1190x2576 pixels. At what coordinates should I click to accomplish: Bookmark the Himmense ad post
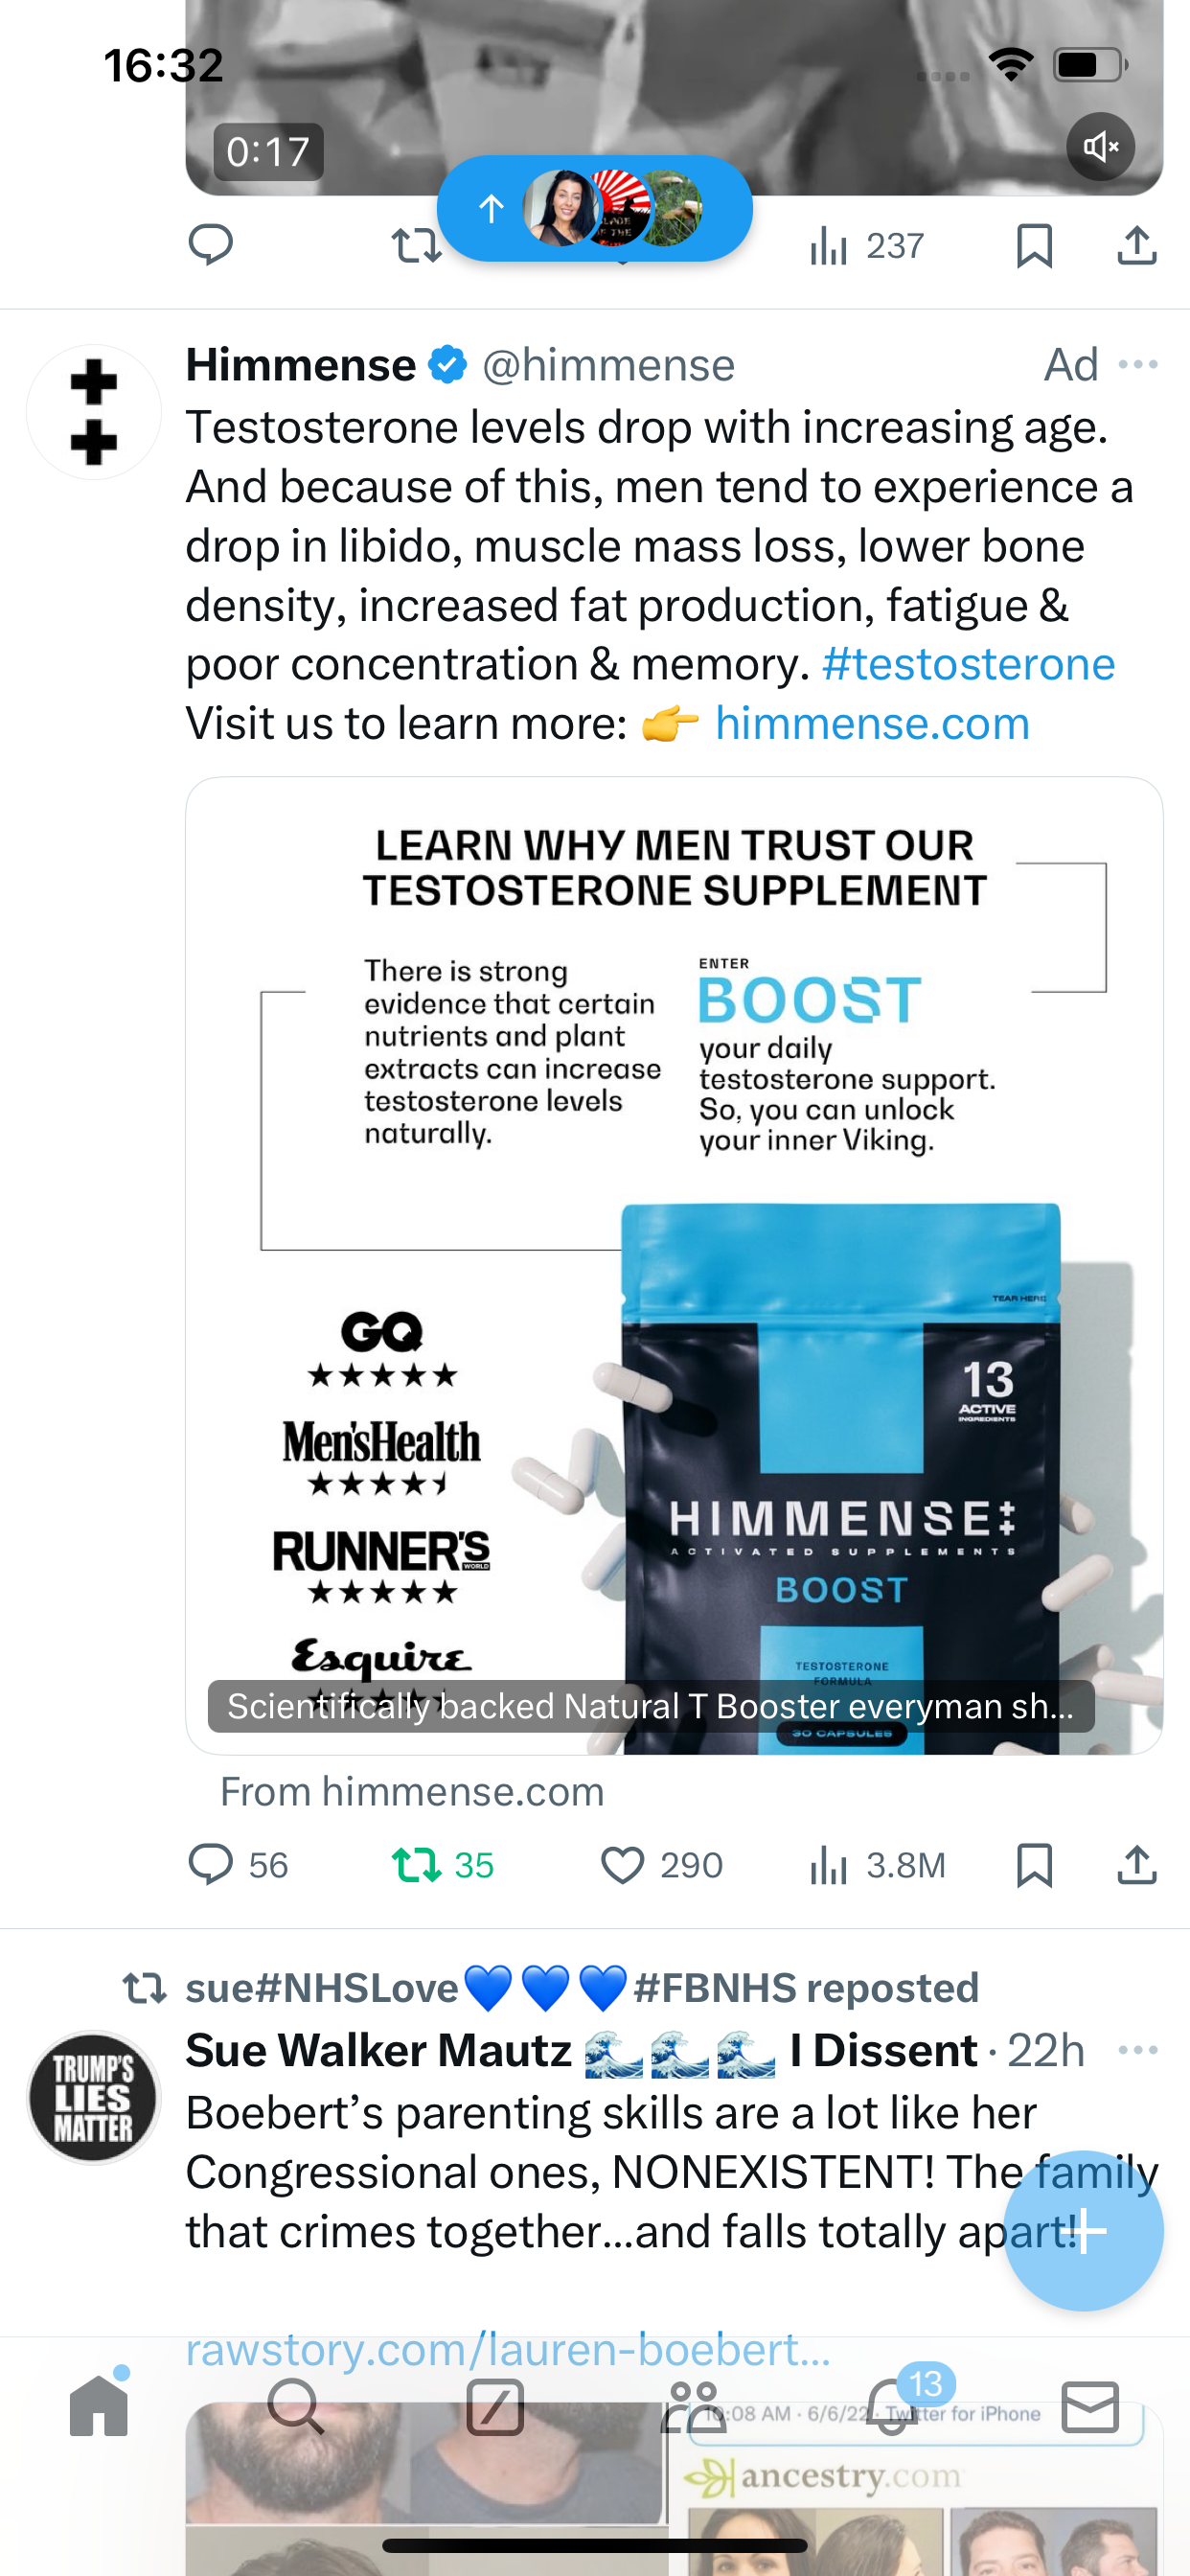click(x=1034, y=1865)
